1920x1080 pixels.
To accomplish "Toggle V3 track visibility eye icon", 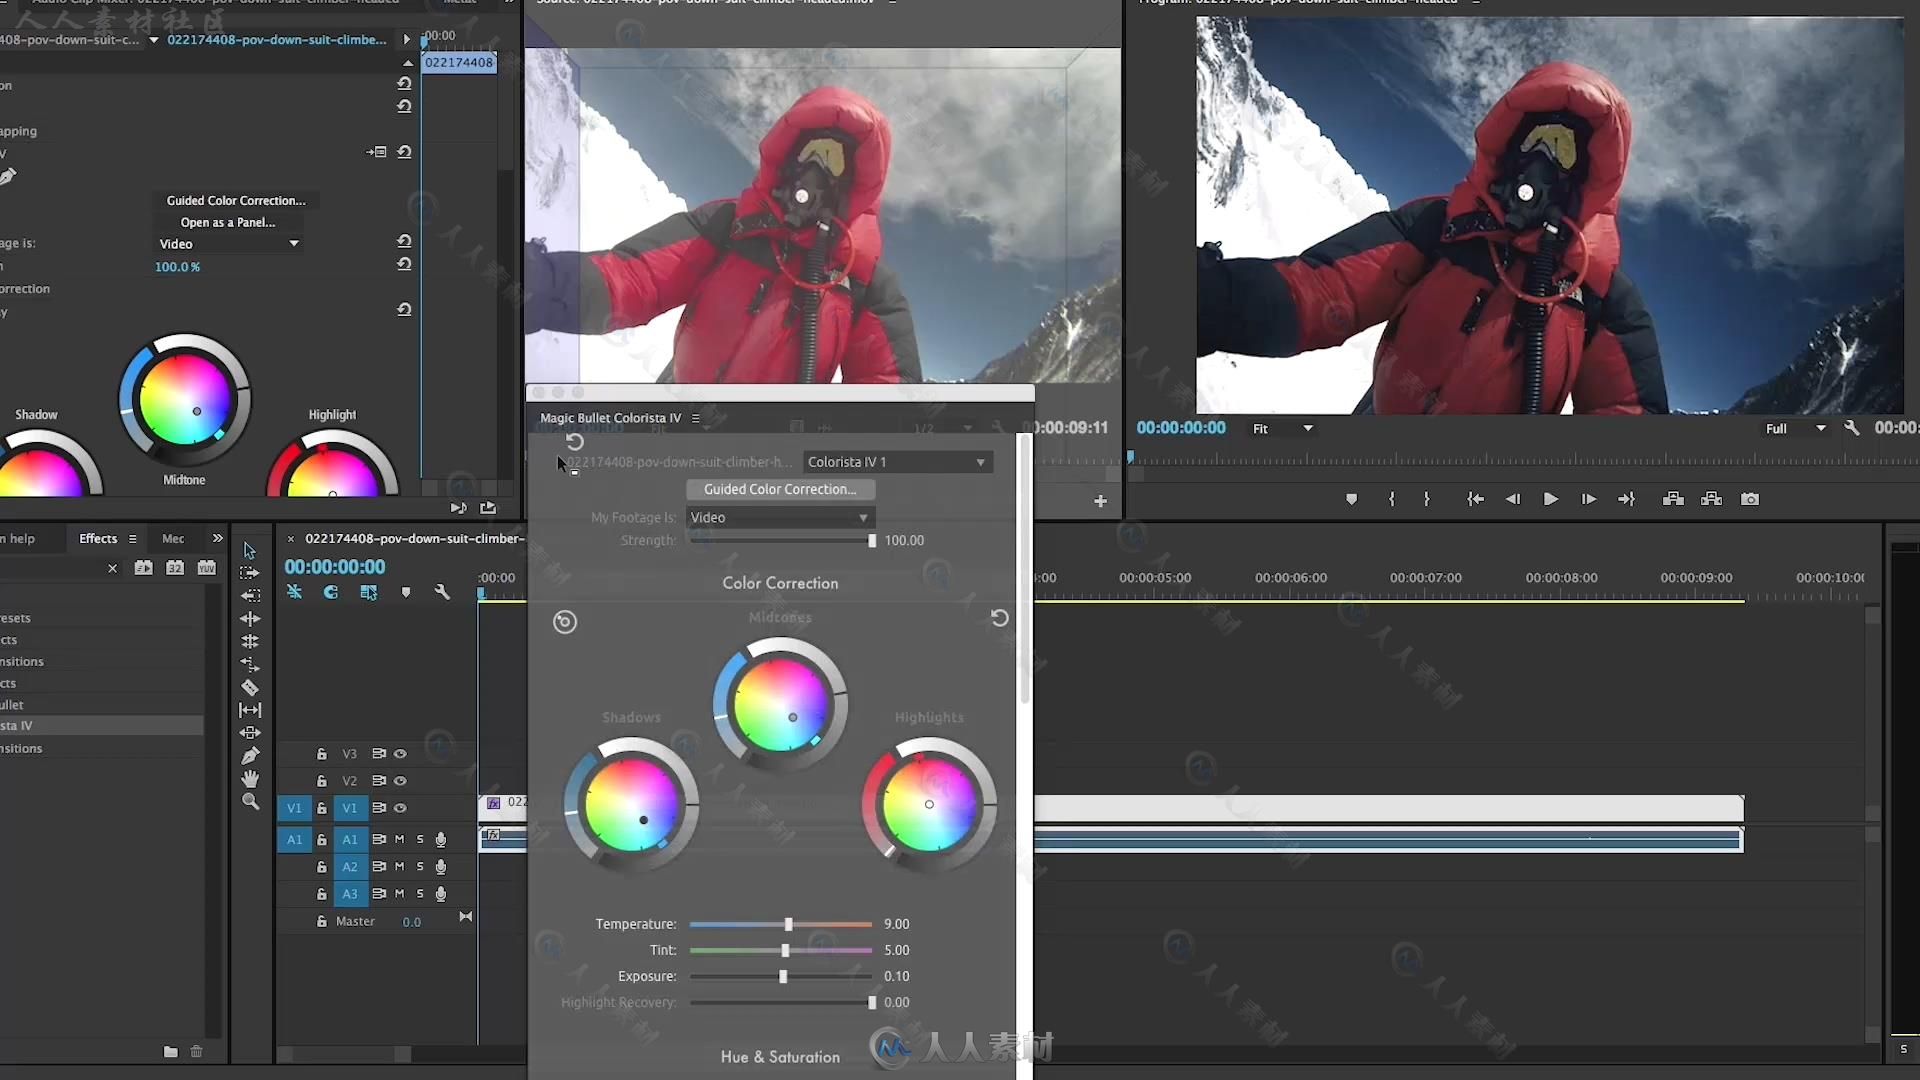I will (x=400, y=753).
